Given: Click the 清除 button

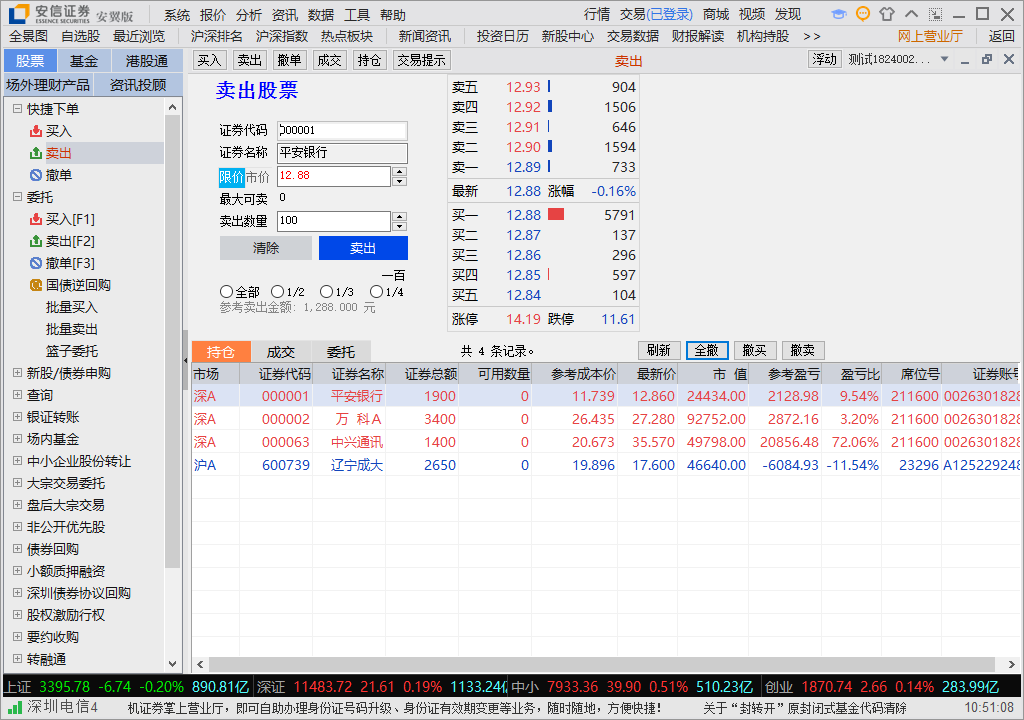Looking at the screenshot, I should [266, 248].
